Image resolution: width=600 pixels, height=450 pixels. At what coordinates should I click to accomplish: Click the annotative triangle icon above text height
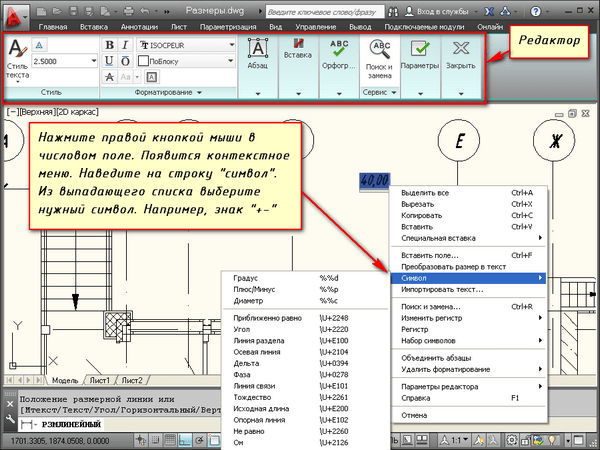39,45
